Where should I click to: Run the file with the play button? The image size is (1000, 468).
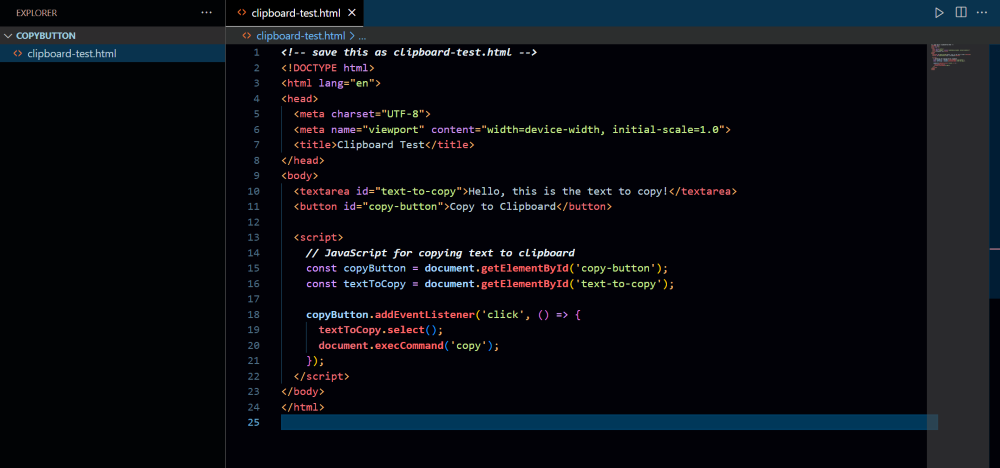pos(939,13)
